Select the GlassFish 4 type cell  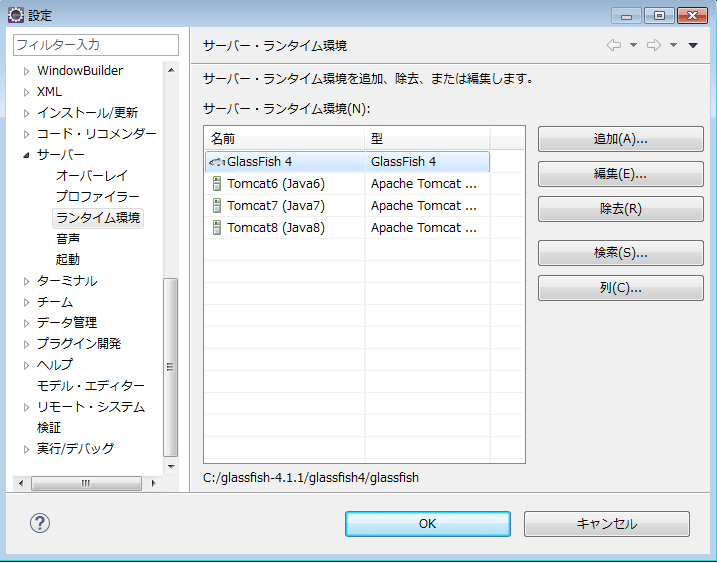[x=427, y=162]
